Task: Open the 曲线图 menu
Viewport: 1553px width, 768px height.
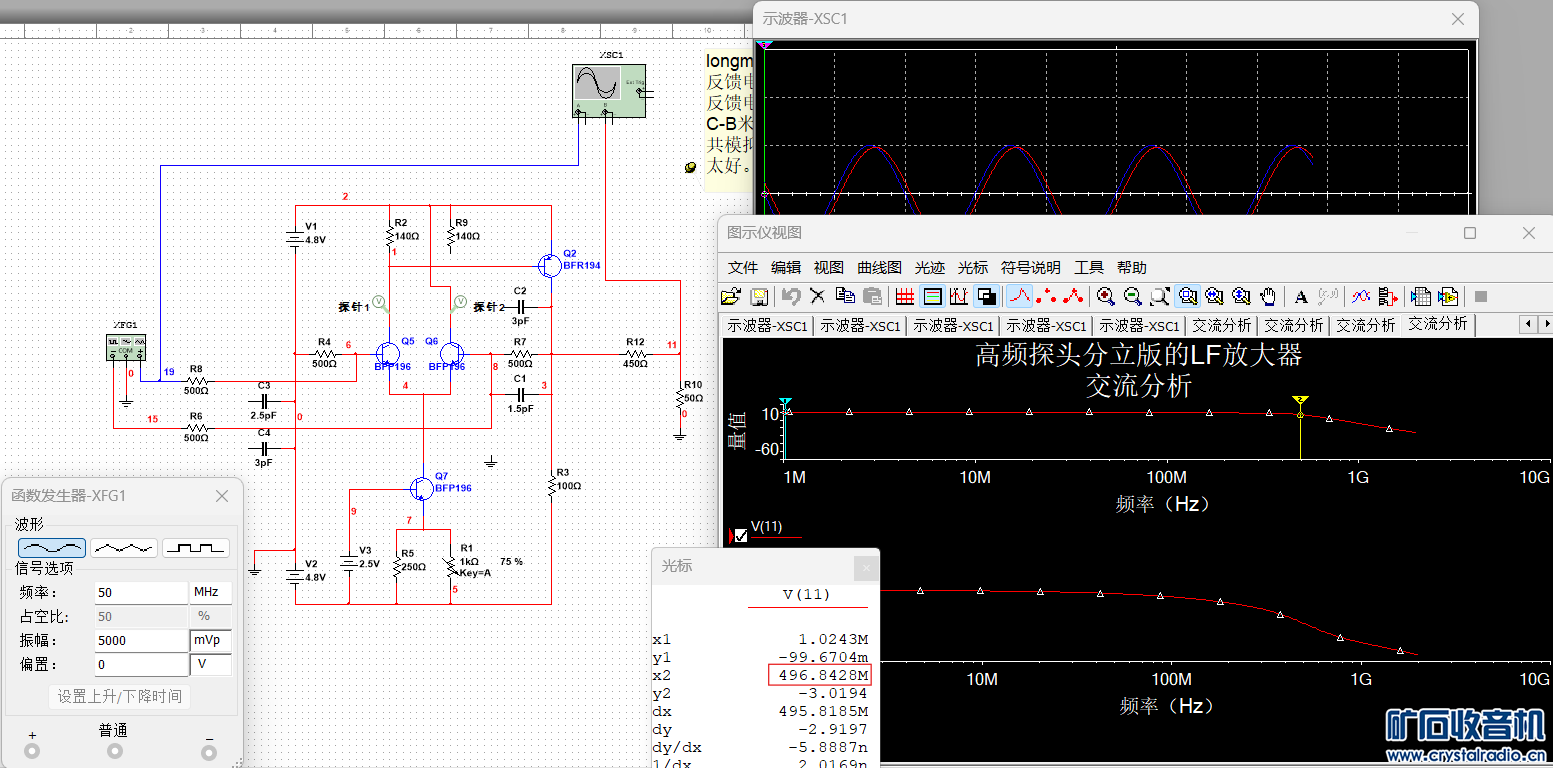Action: (879, 267)
